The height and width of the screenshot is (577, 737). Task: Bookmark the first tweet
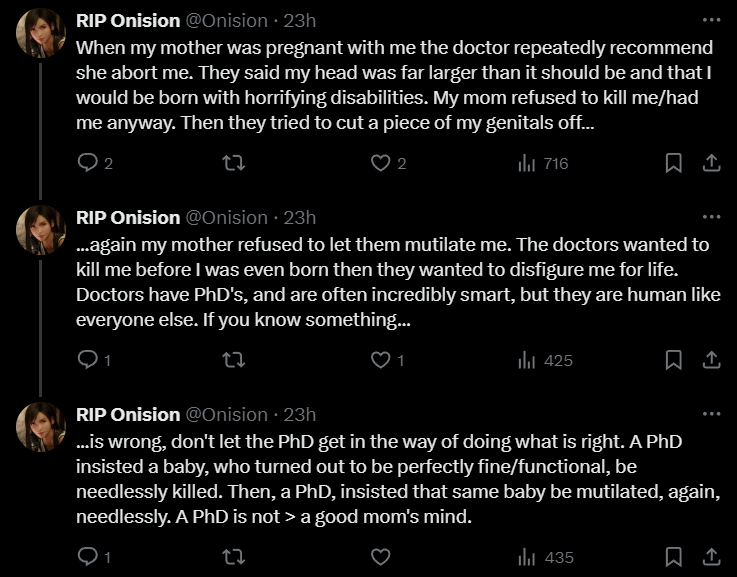(x=674, y=163)
